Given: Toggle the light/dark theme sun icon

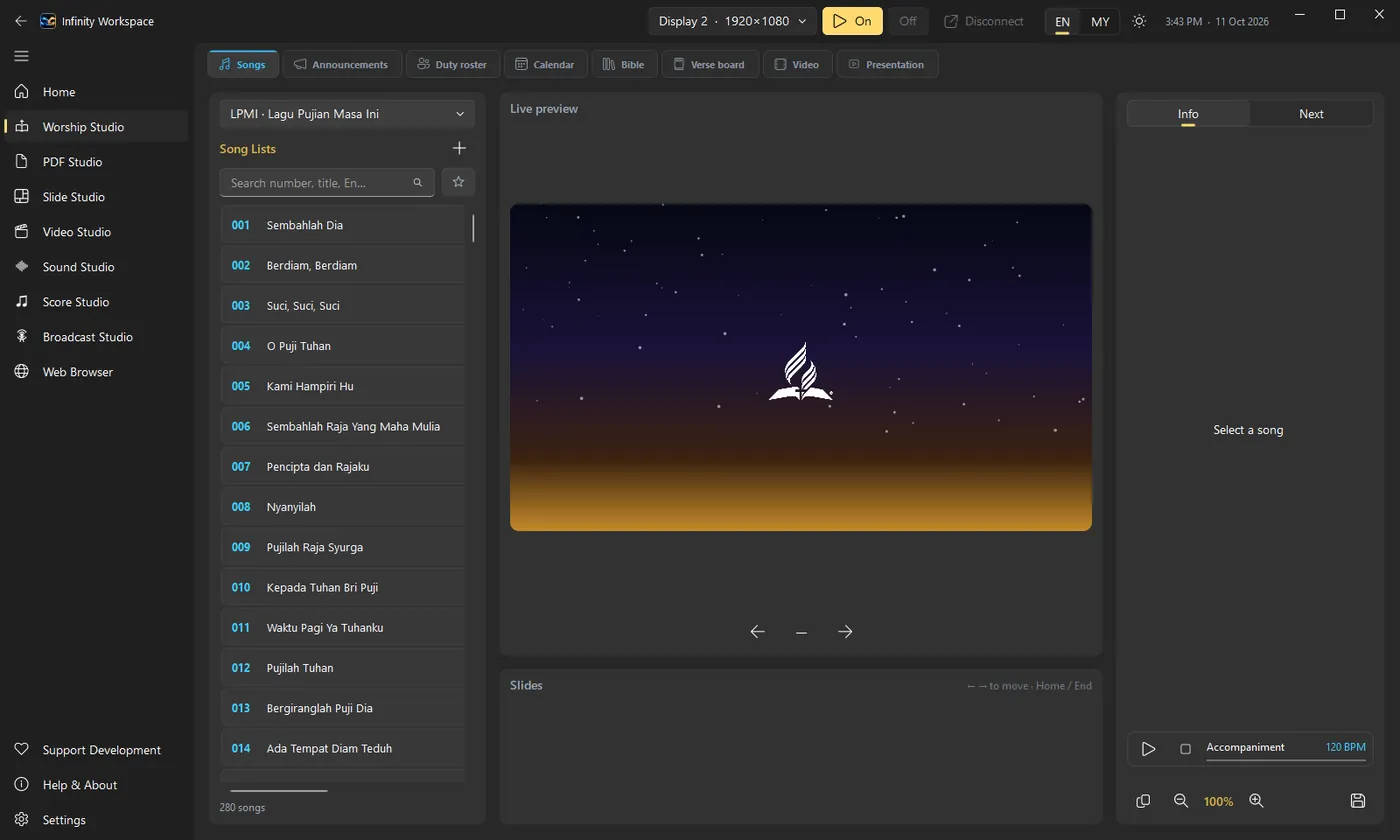Looking at the screenshot, I should (x=1139, y=21).
